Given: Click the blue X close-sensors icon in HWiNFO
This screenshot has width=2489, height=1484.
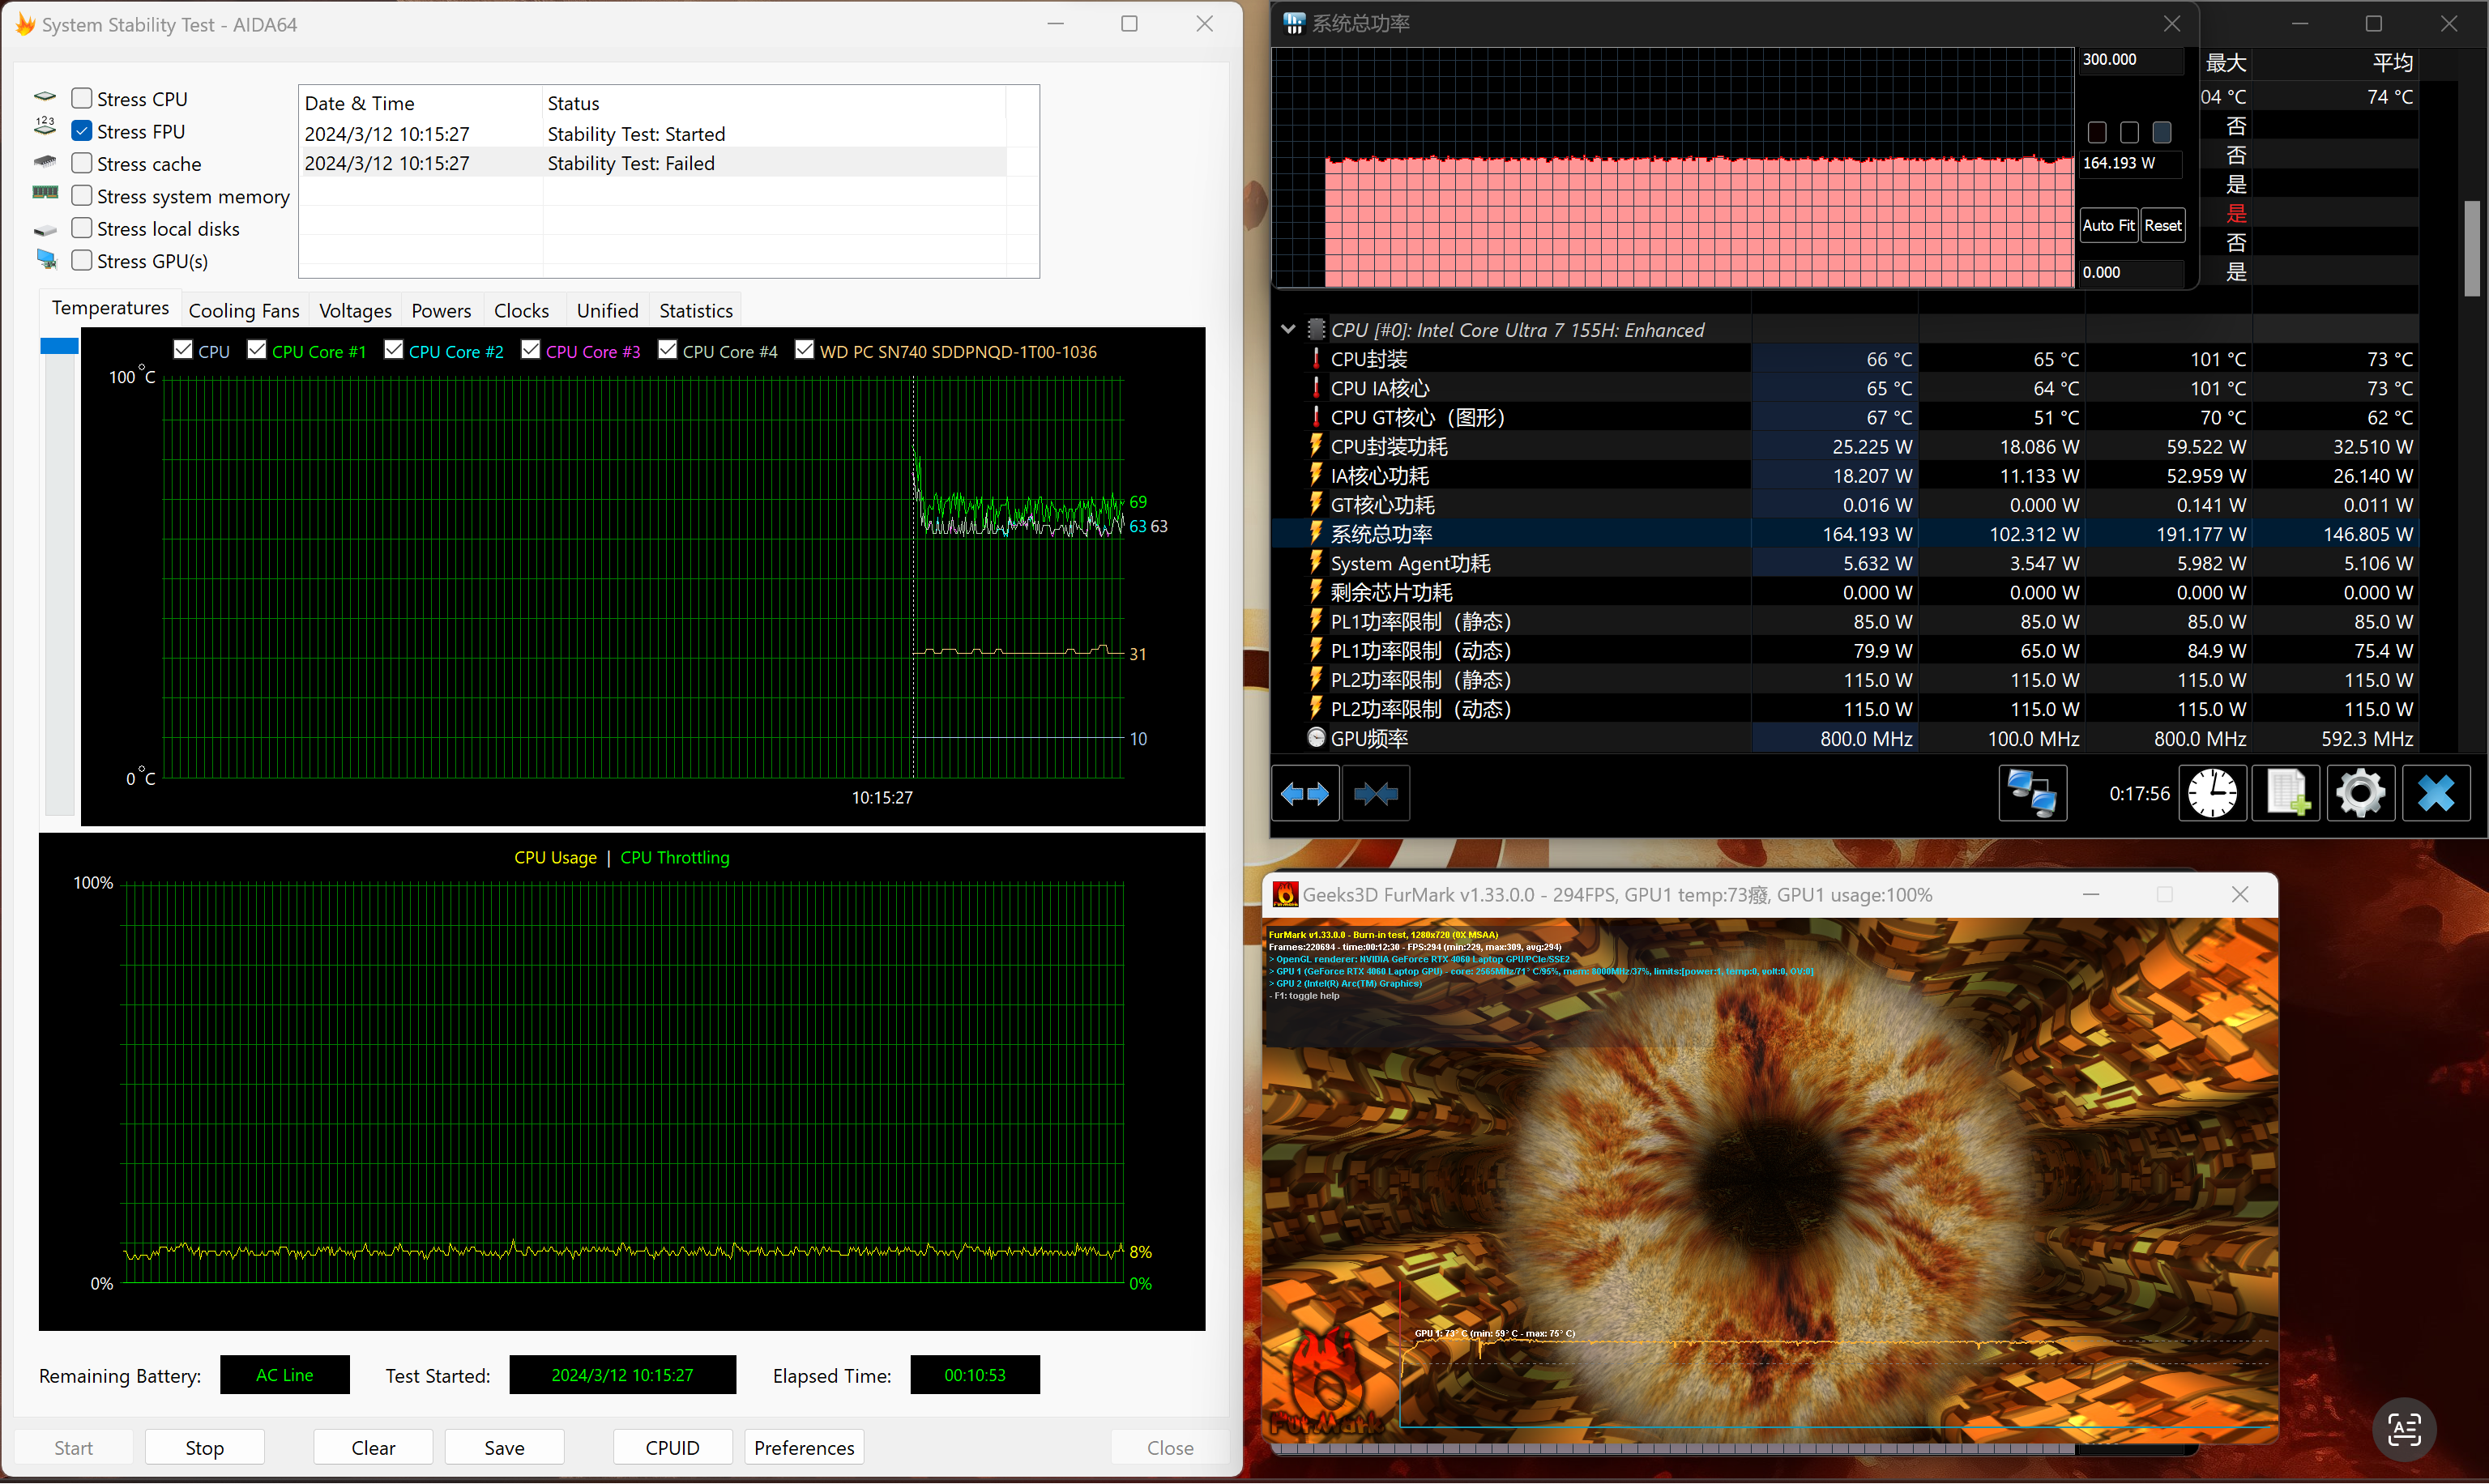Looking at the screenshot, I should [x=2436, y=794].
